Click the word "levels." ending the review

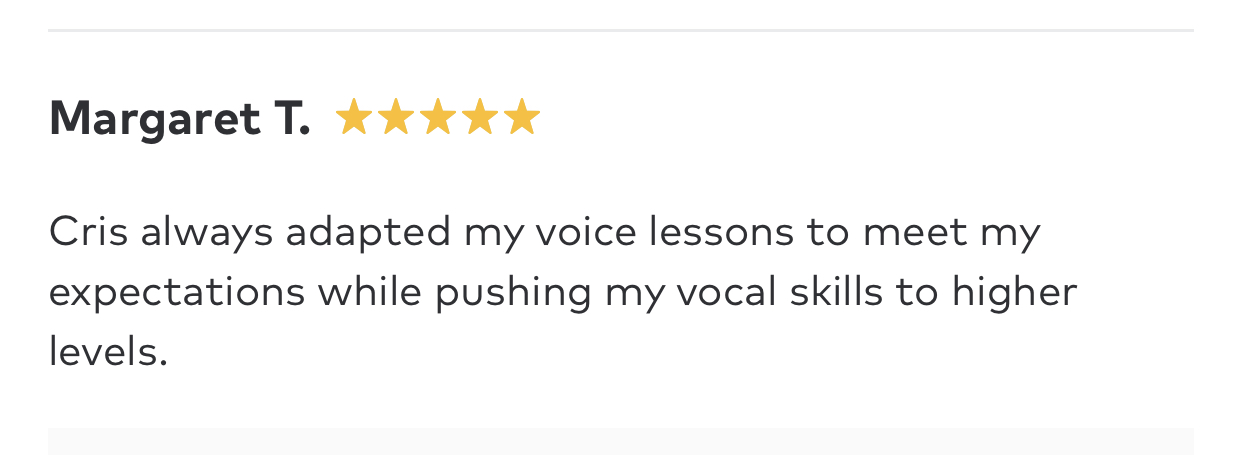(x=108, y=351)
